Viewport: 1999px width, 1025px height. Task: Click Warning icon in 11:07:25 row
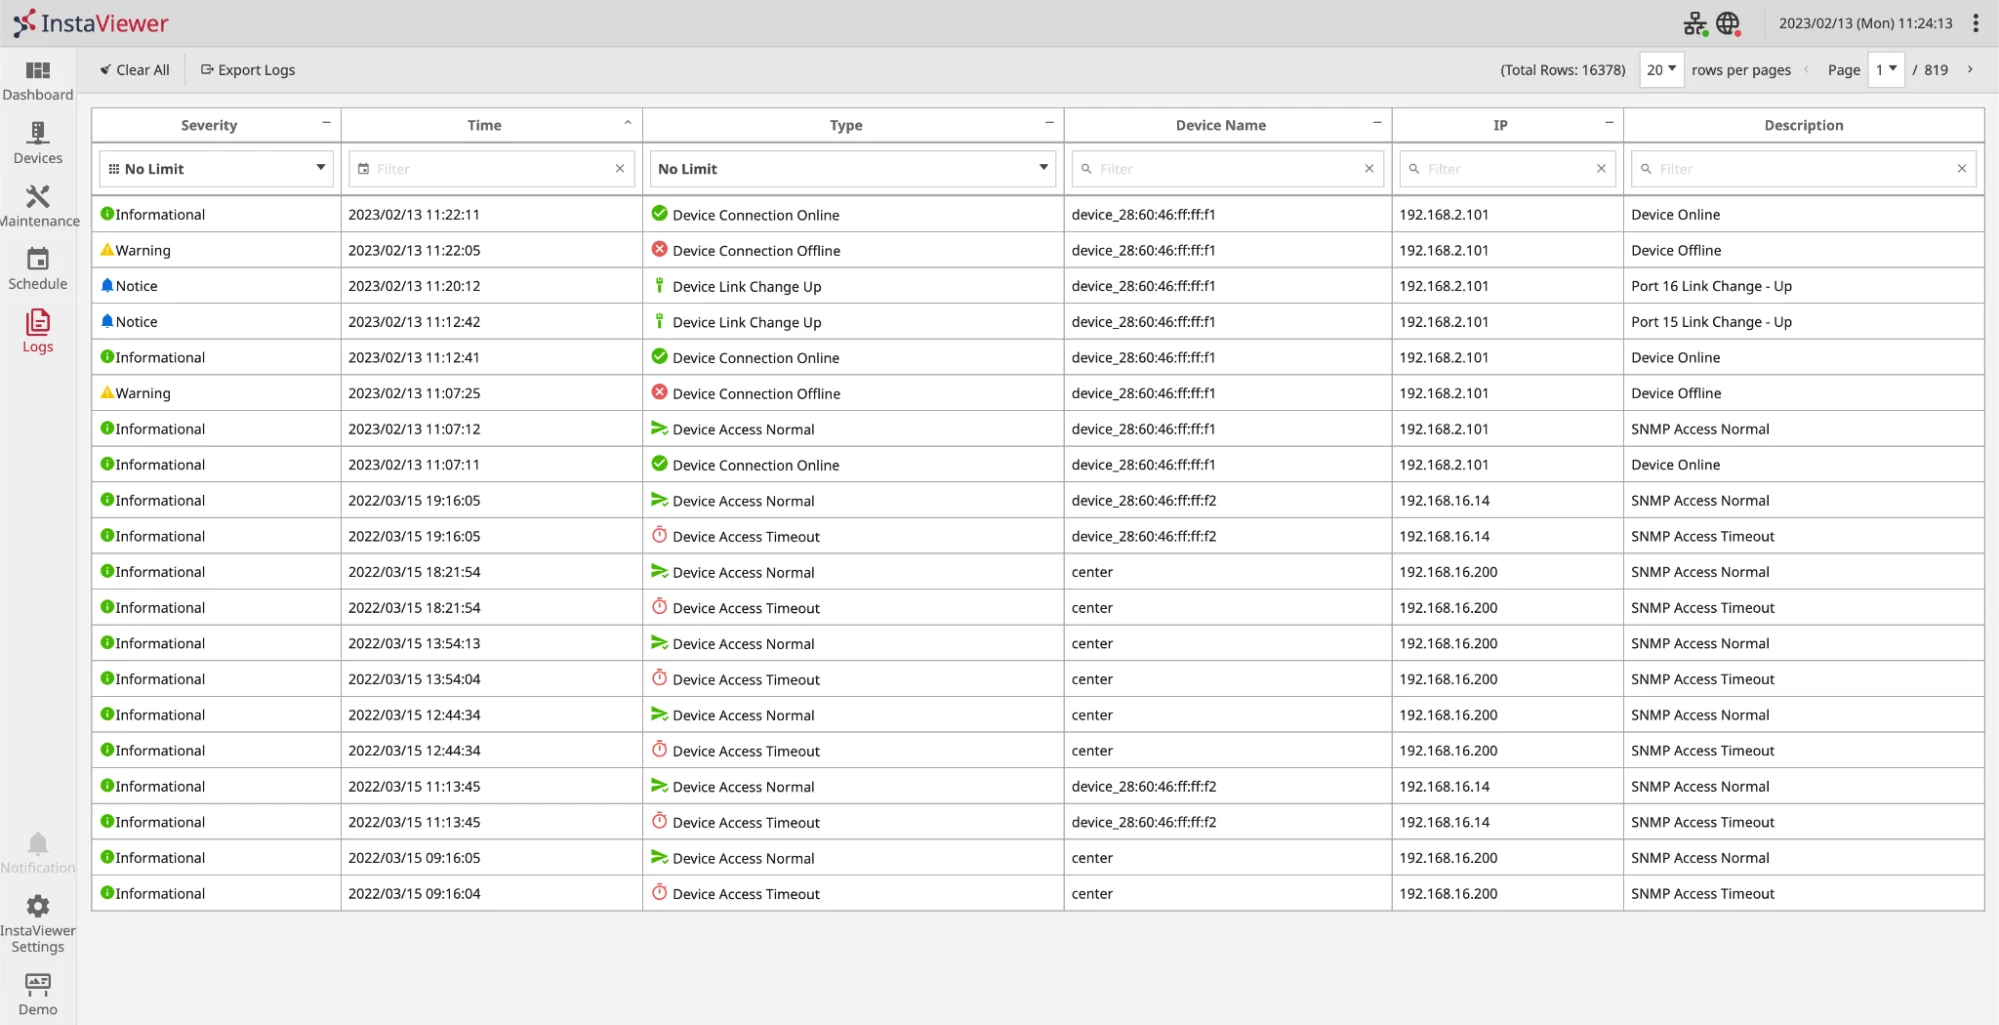[x=107, y=392]
